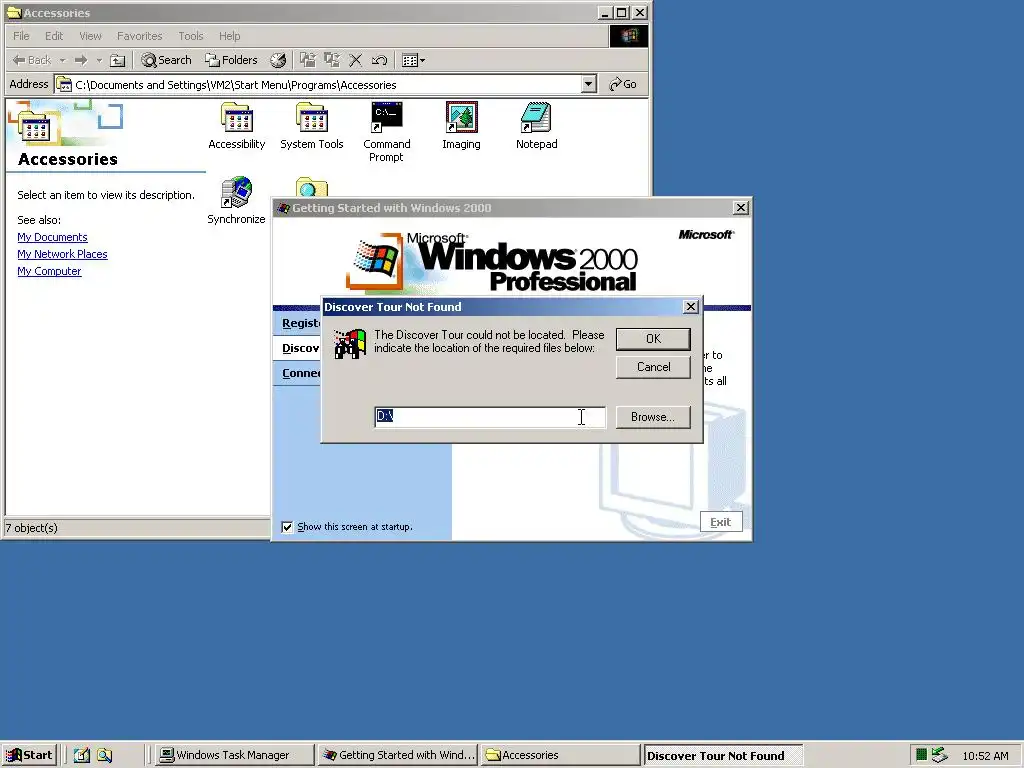Follow the My Network Places link
This screenshot has height=768, width=1024.
pos(62,254)
